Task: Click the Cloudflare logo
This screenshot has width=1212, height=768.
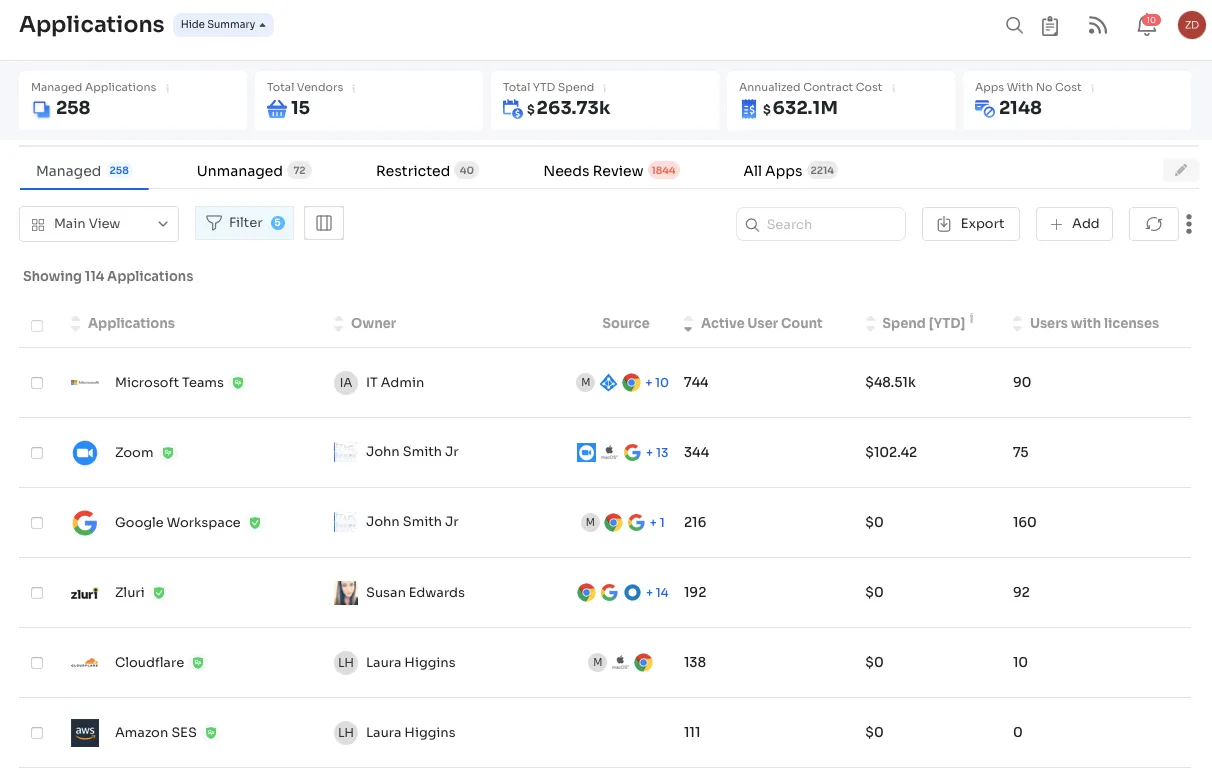Action: coord(85,662)
